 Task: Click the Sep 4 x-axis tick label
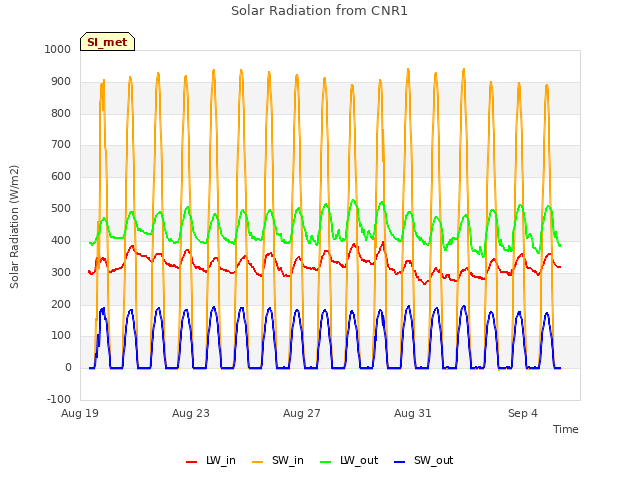523,413
